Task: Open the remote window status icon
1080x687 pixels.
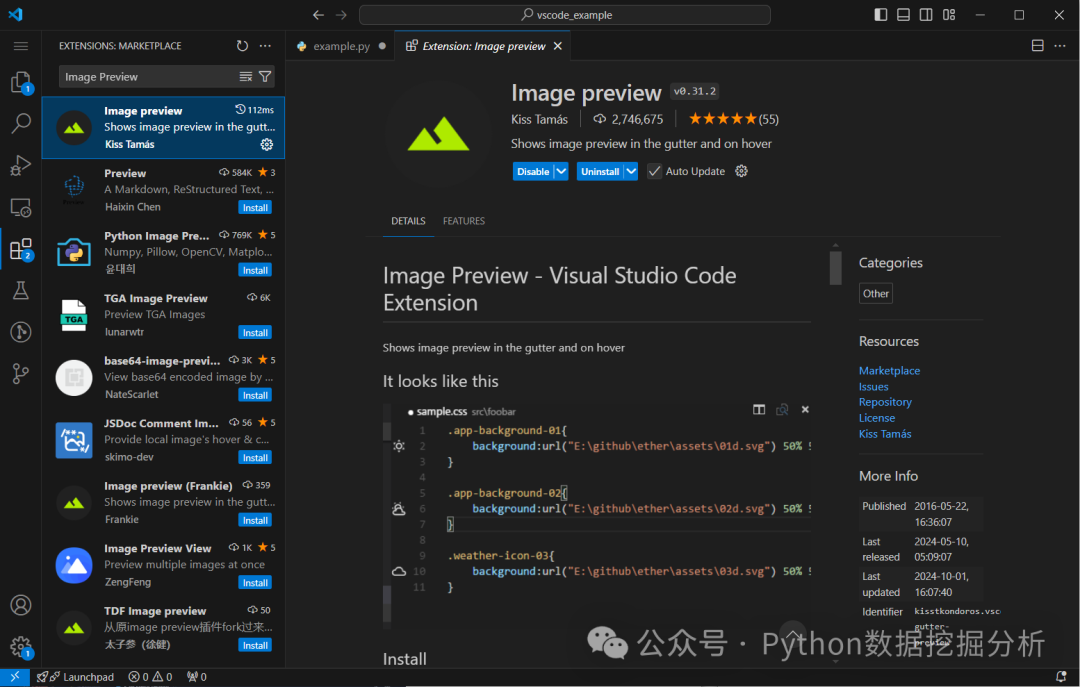Action: 14,677
